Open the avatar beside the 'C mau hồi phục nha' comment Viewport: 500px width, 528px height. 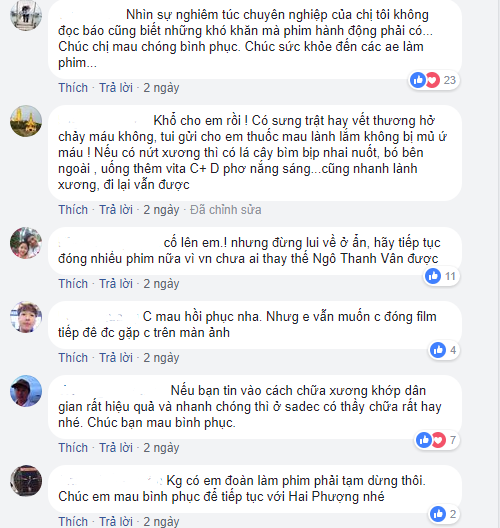tap(26, 317)
